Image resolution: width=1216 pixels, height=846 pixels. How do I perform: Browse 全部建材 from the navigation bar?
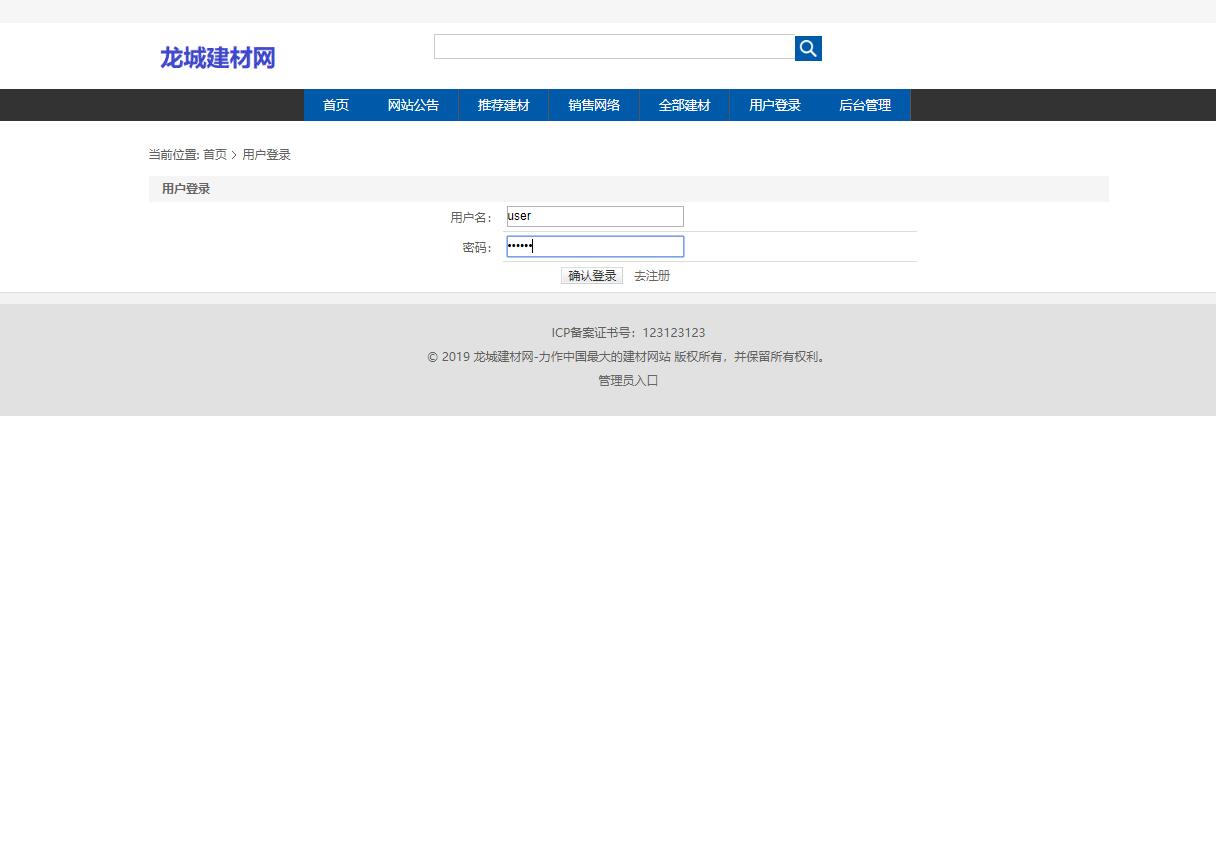coord(684,105)
